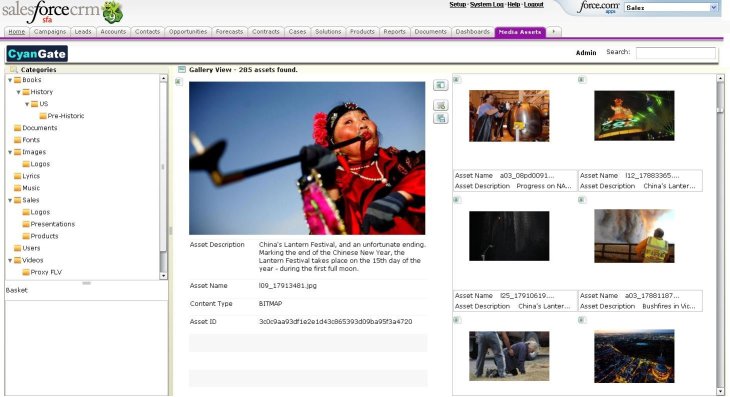
Task: Click corner icon above a03_08pd0091 thumbnail
Action: [x=457, y=80]
